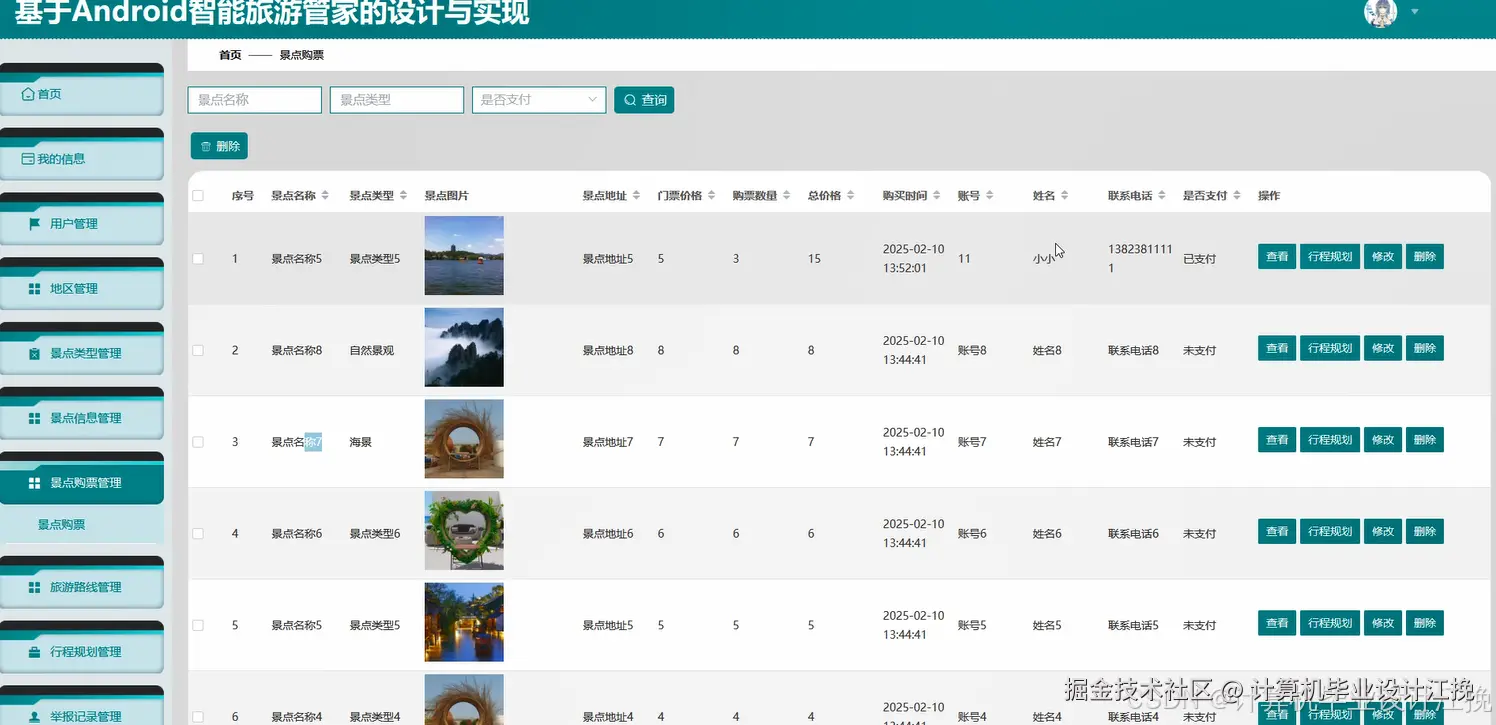Viewport: 1496px width, 725px height.
Task: Click the grid icon beside 景点信息管理
Action: tap(35, 418)
